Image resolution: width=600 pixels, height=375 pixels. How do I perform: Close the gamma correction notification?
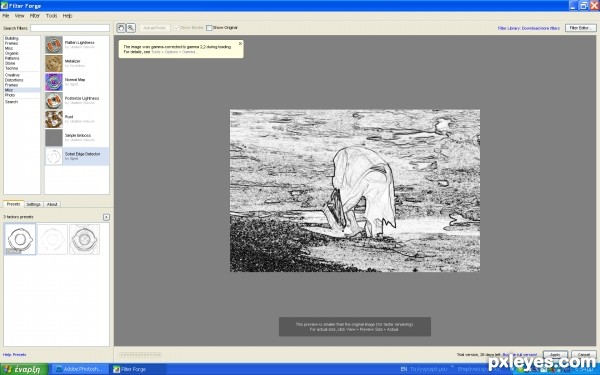click(x=240, y=43)
